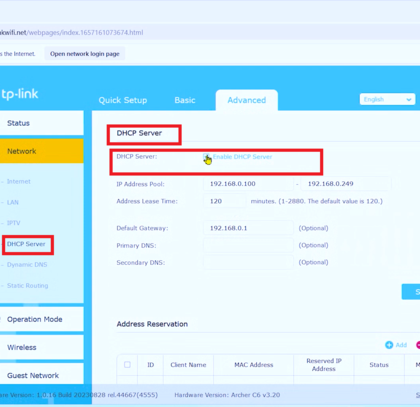Click the Reserved IP Address column header
Viewport: 420px width, 407px height.
point(324,365)
